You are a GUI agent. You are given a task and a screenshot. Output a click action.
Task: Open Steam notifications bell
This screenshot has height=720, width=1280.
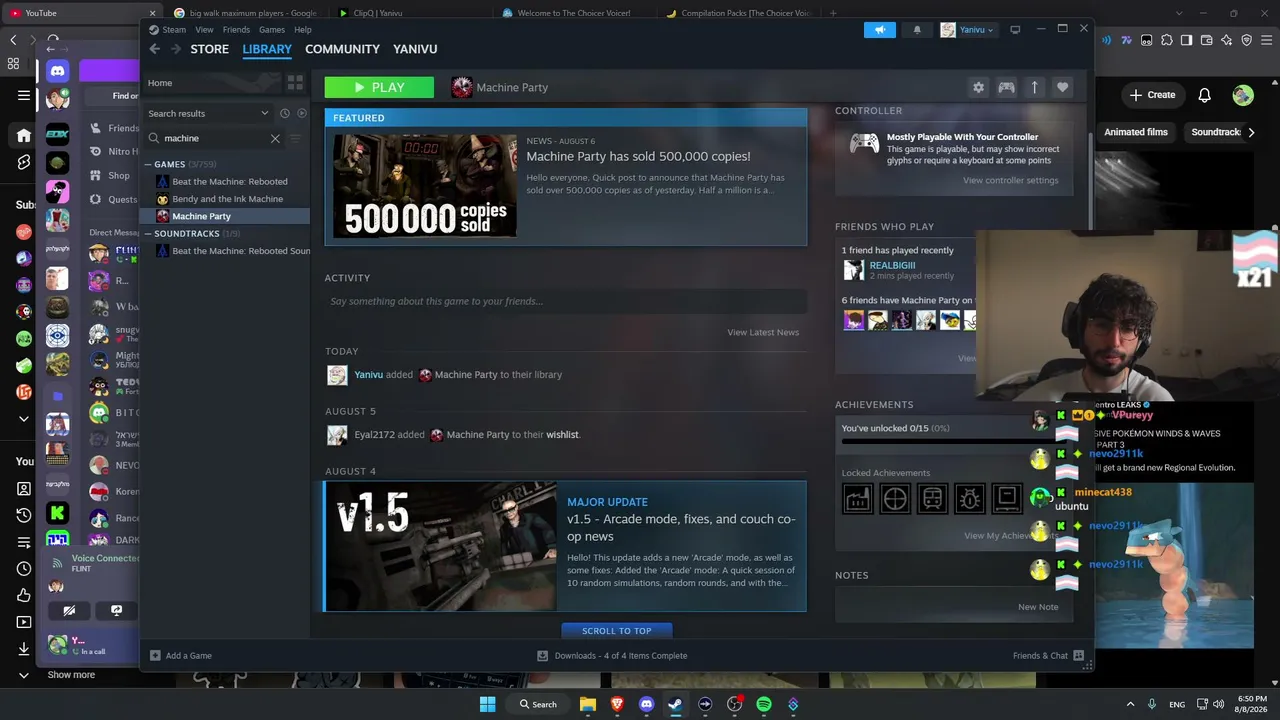pyautogui.click(x=917, y=30)
